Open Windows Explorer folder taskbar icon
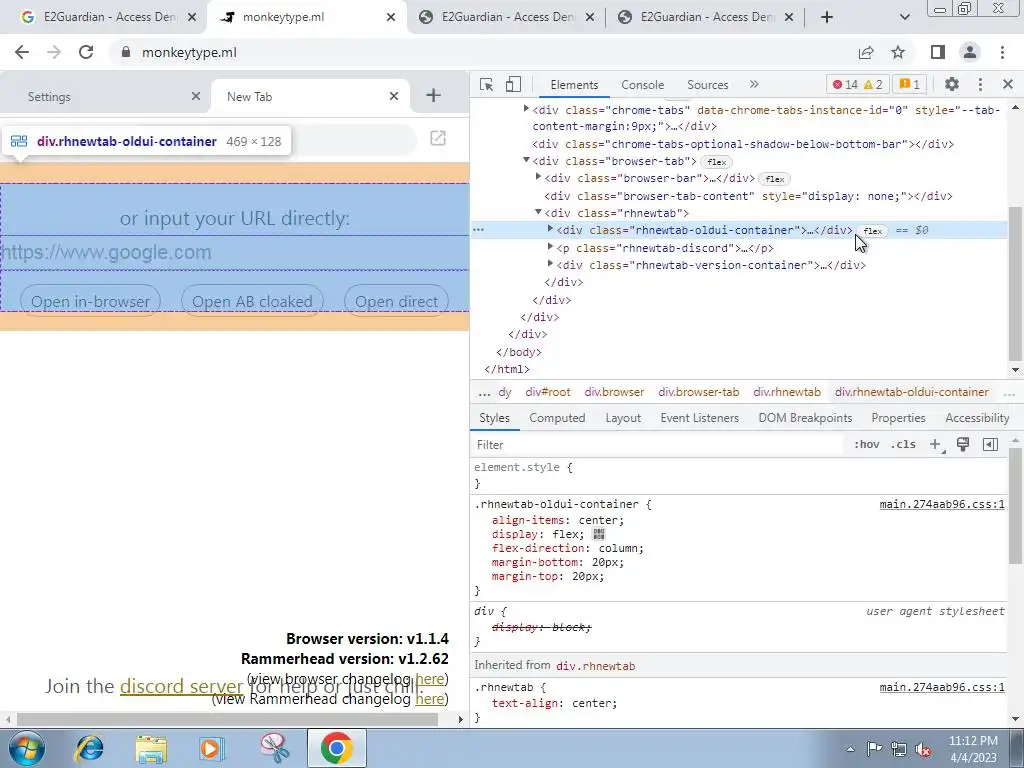This screenshot has height=768, width=1024. 151,749
